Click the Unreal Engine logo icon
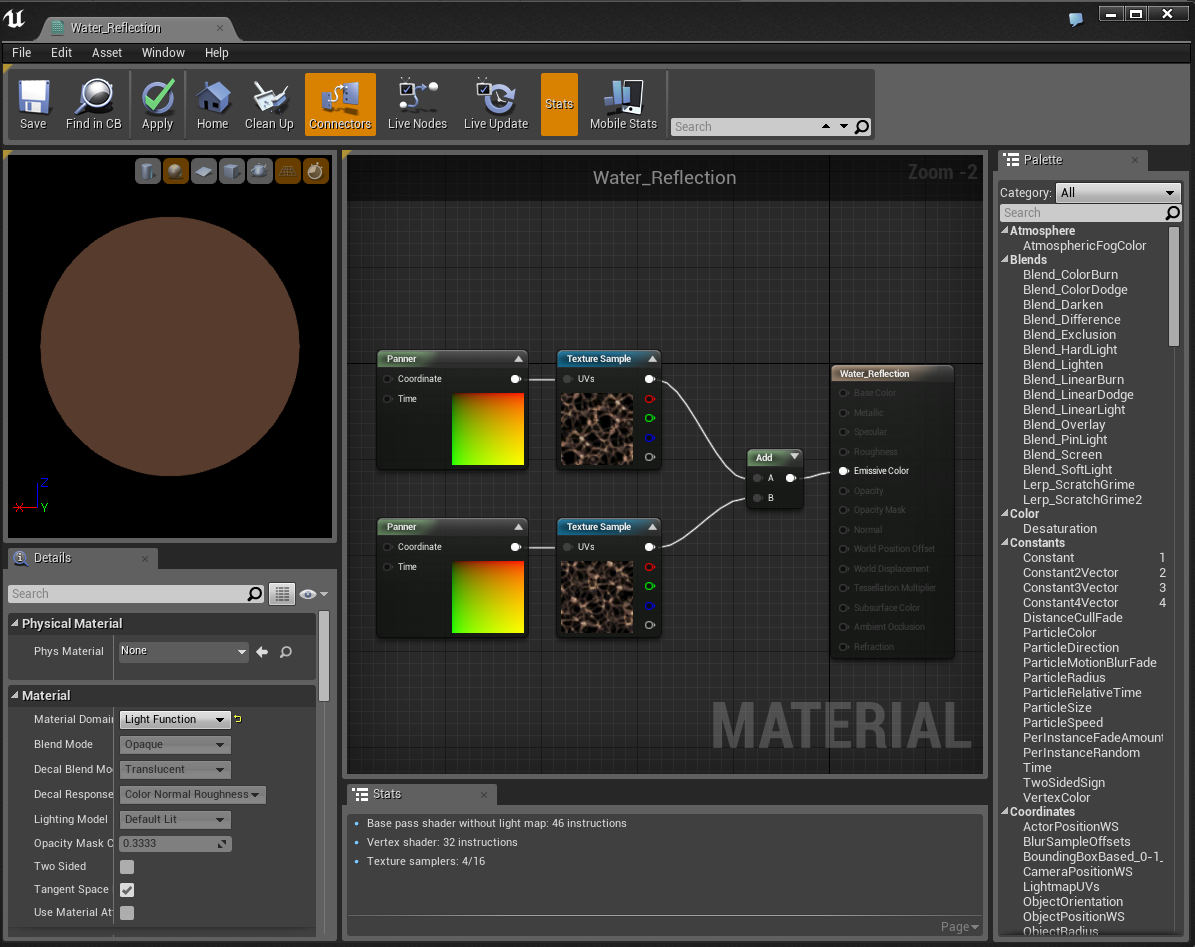Image resolution: width=1195 pixels, height=947 pixels. pos(14,19)
